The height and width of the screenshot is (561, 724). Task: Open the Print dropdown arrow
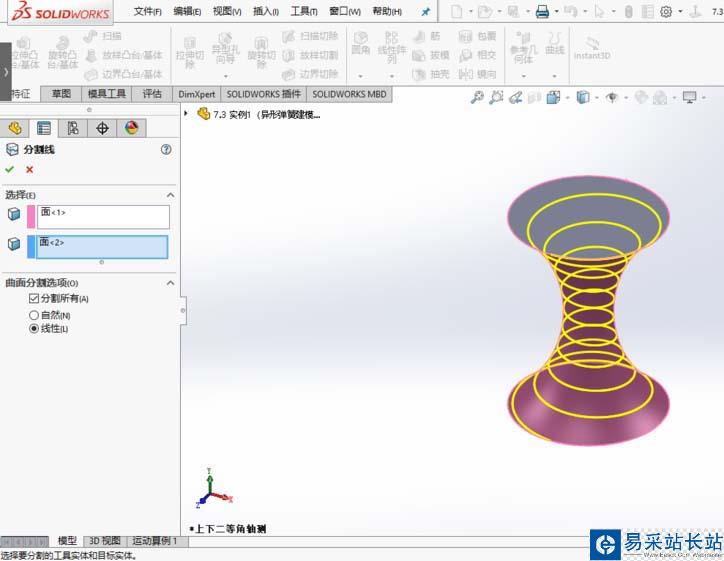click(556, 11)
